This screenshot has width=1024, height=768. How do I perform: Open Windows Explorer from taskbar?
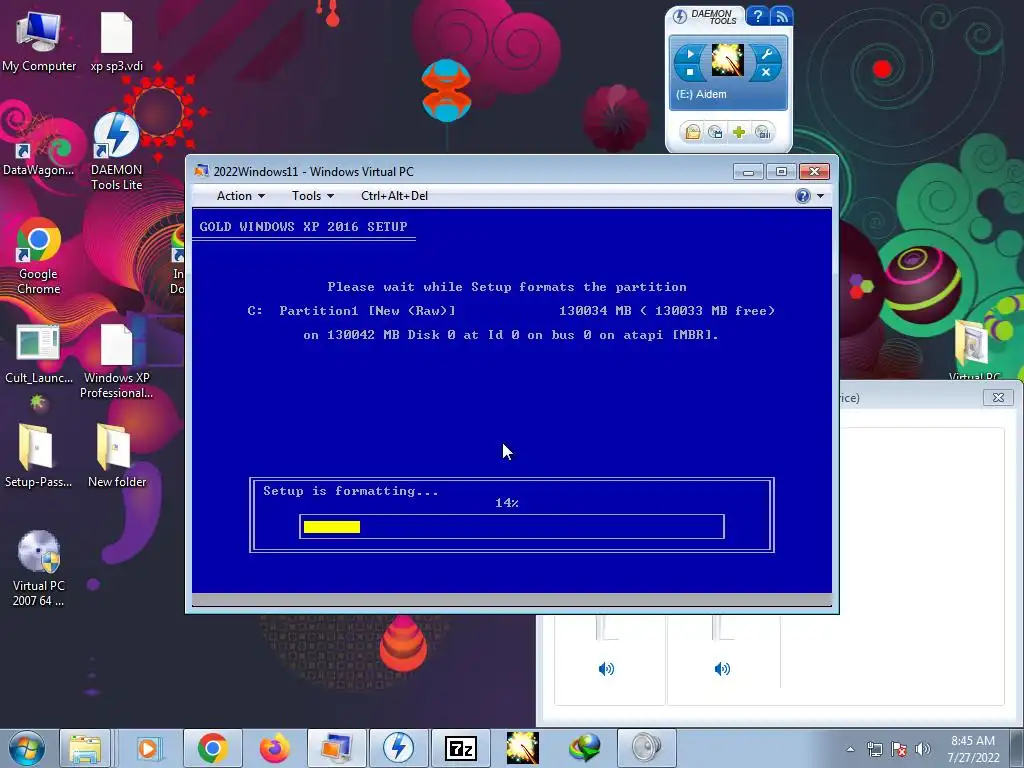tap(85, 748)
